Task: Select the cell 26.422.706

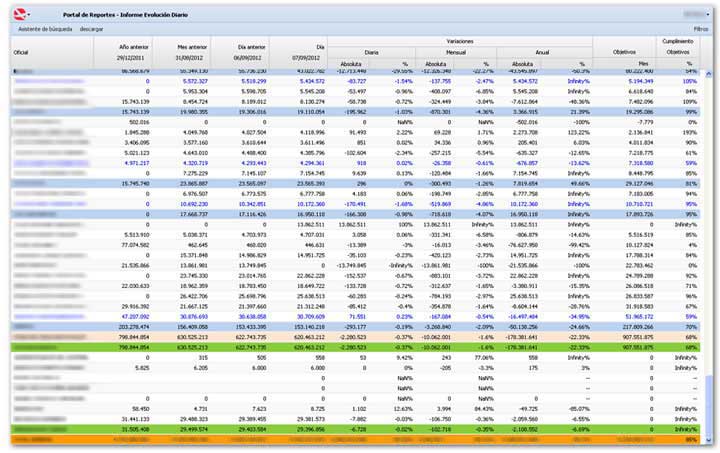Action: pos(194,296)
